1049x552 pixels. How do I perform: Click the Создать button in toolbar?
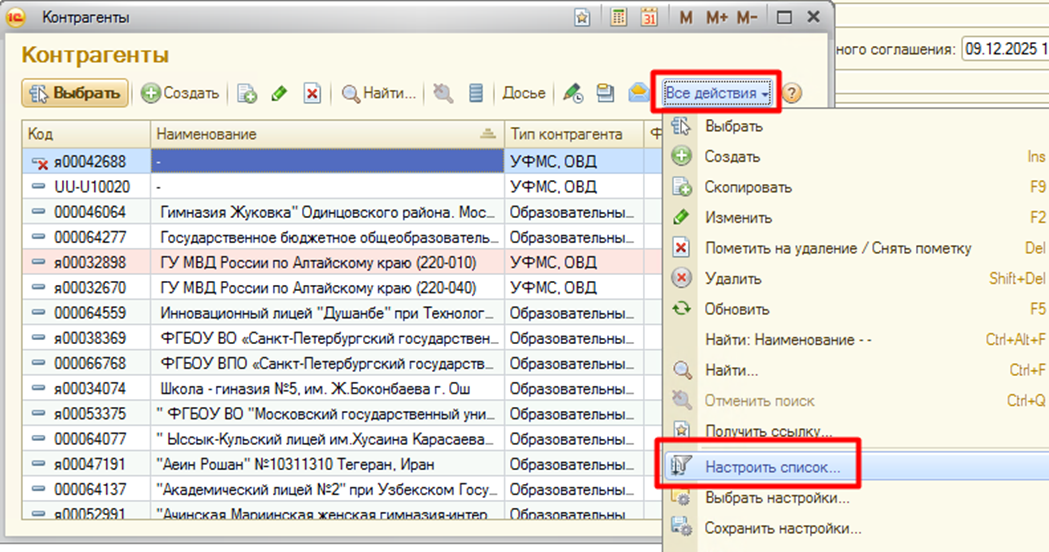180,93
